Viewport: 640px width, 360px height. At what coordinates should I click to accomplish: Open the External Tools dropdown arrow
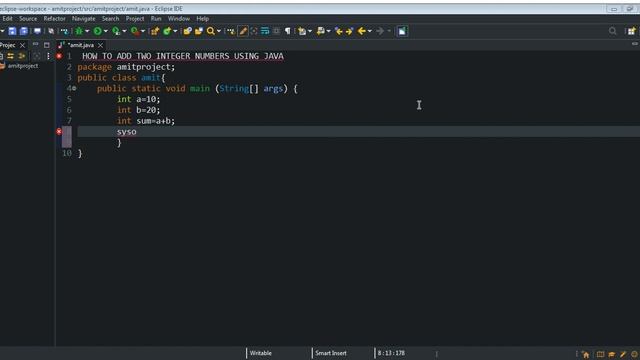[x=143, y=31]
